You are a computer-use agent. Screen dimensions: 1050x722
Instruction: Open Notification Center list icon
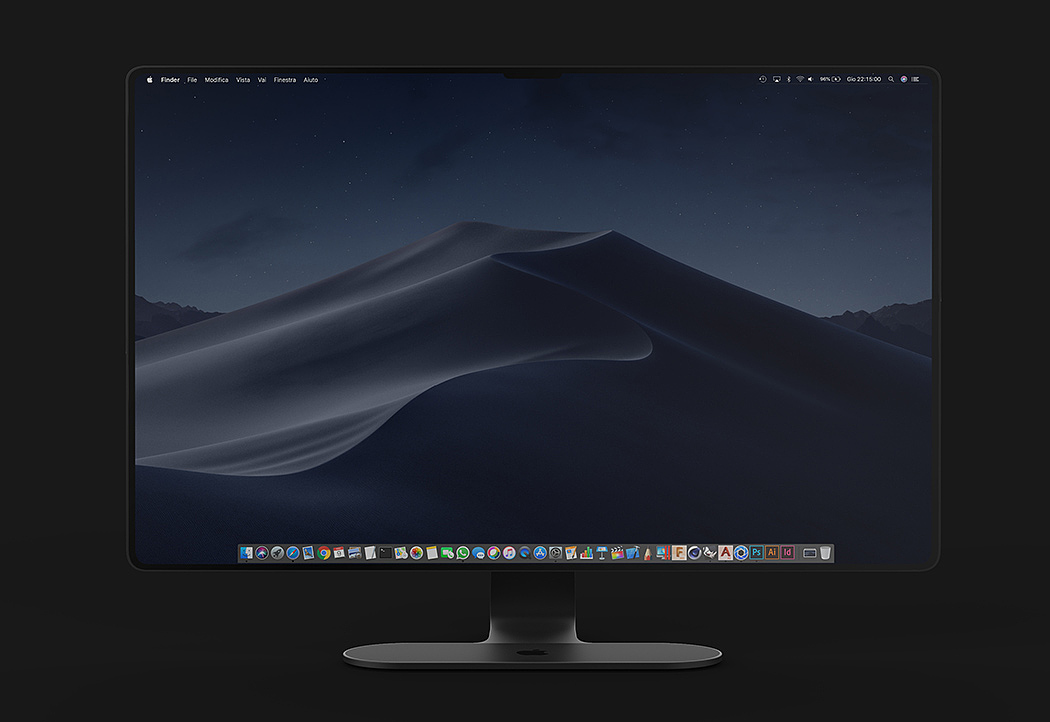pos(915,79)
